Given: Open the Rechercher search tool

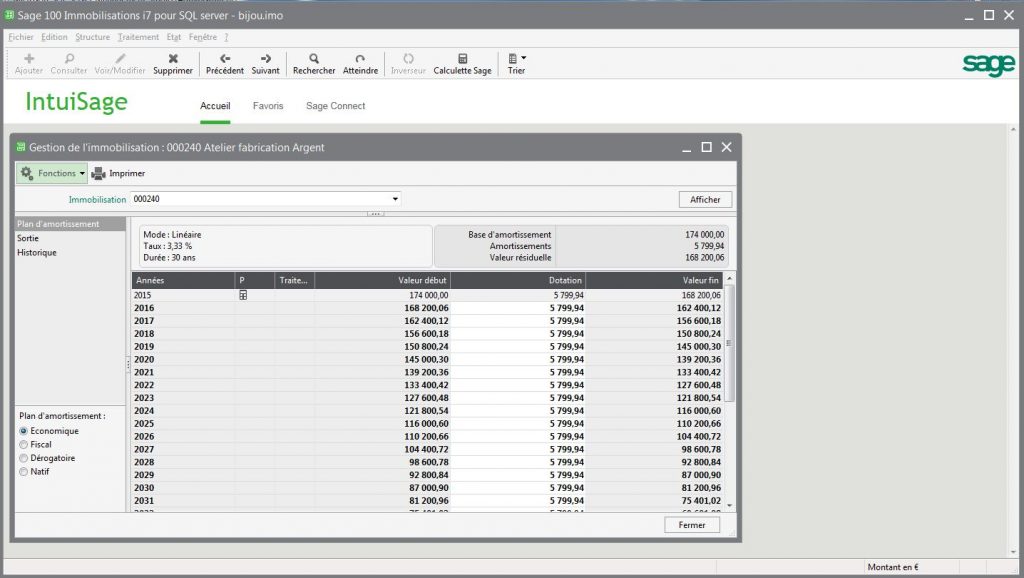Looking at the screenshot, I should (314, 63).
